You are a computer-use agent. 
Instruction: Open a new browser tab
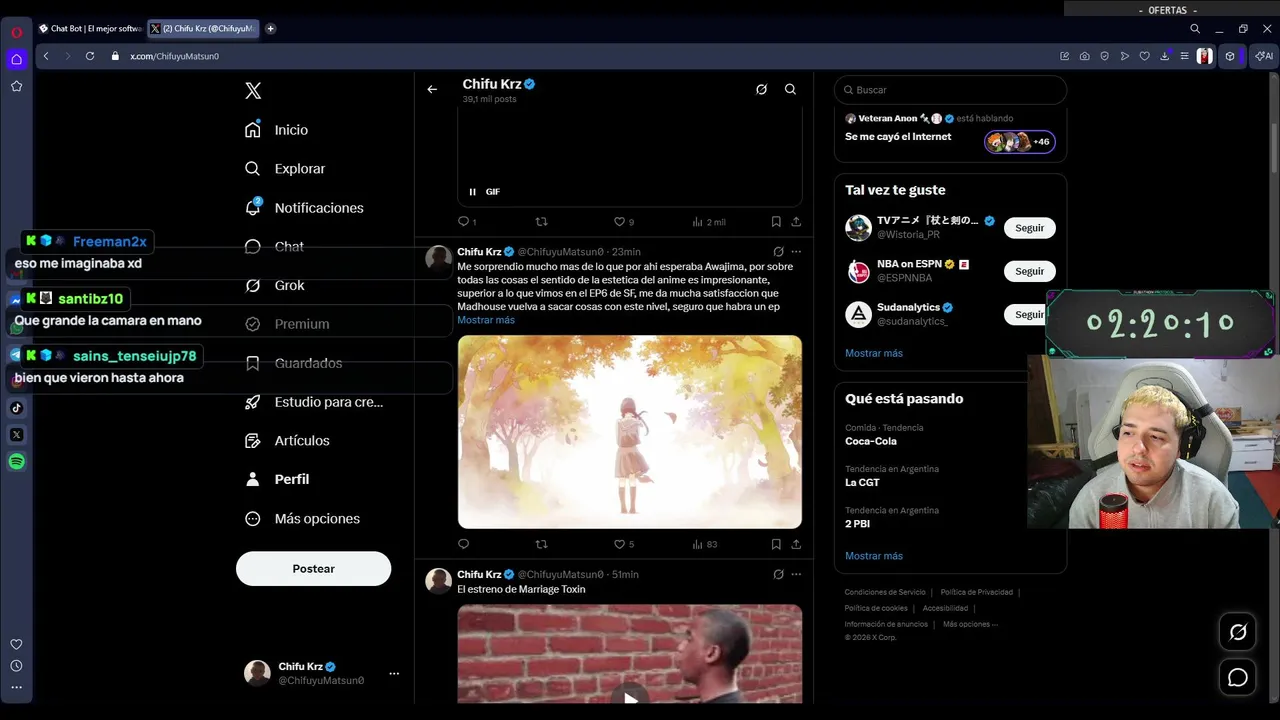pyautogui.click(x=271, y=29)
